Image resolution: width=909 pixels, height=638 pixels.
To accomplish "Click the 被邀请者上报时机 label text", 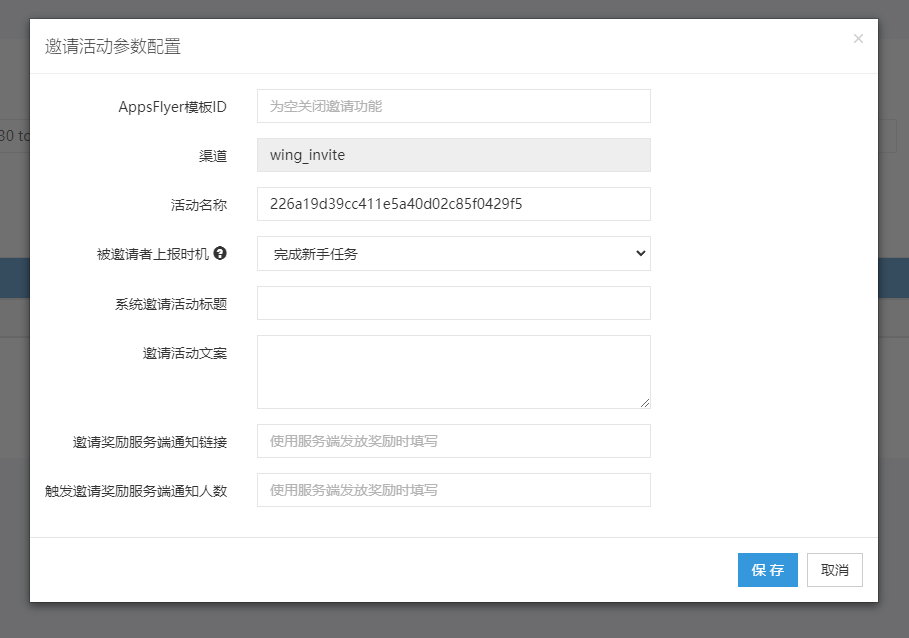I will (152, 254).
